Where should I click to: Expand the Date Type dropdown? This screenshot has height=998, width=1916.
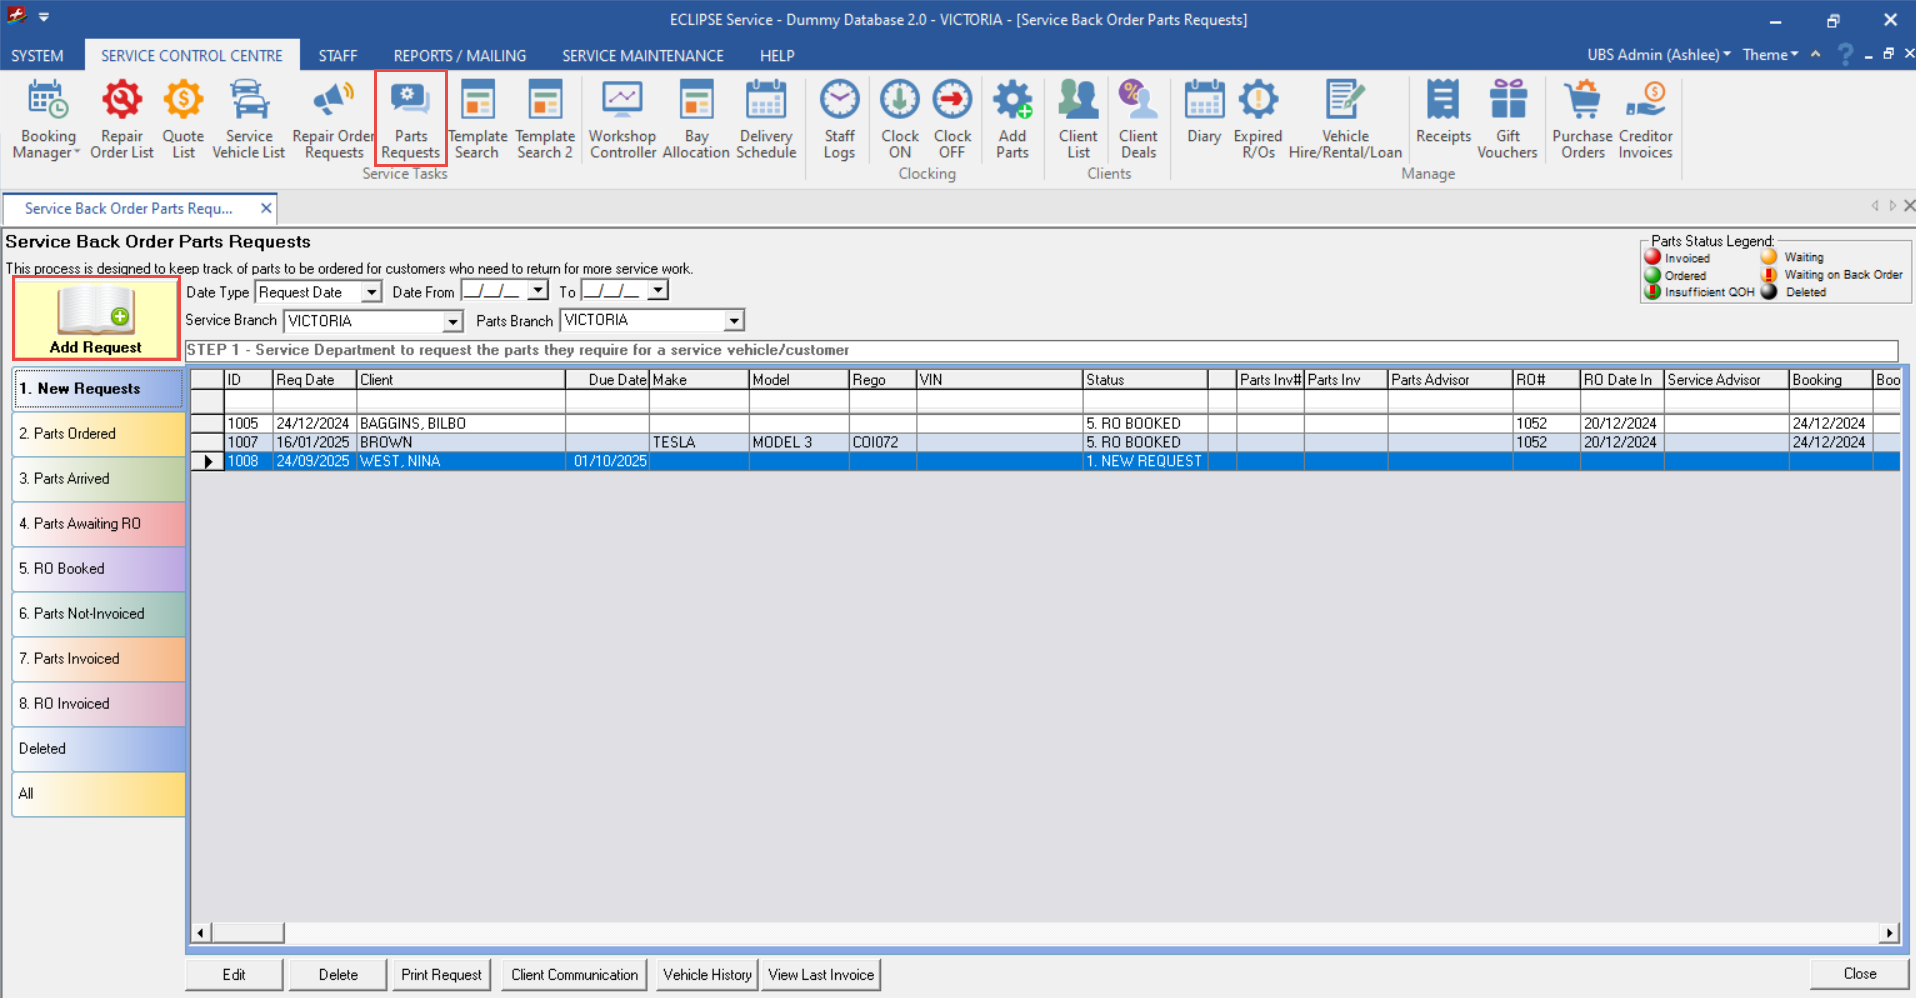click(x=371, y=292)
